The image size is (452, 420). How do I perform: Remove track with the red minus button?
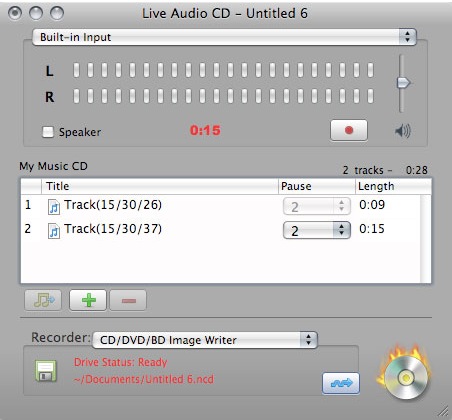(128, 300)
